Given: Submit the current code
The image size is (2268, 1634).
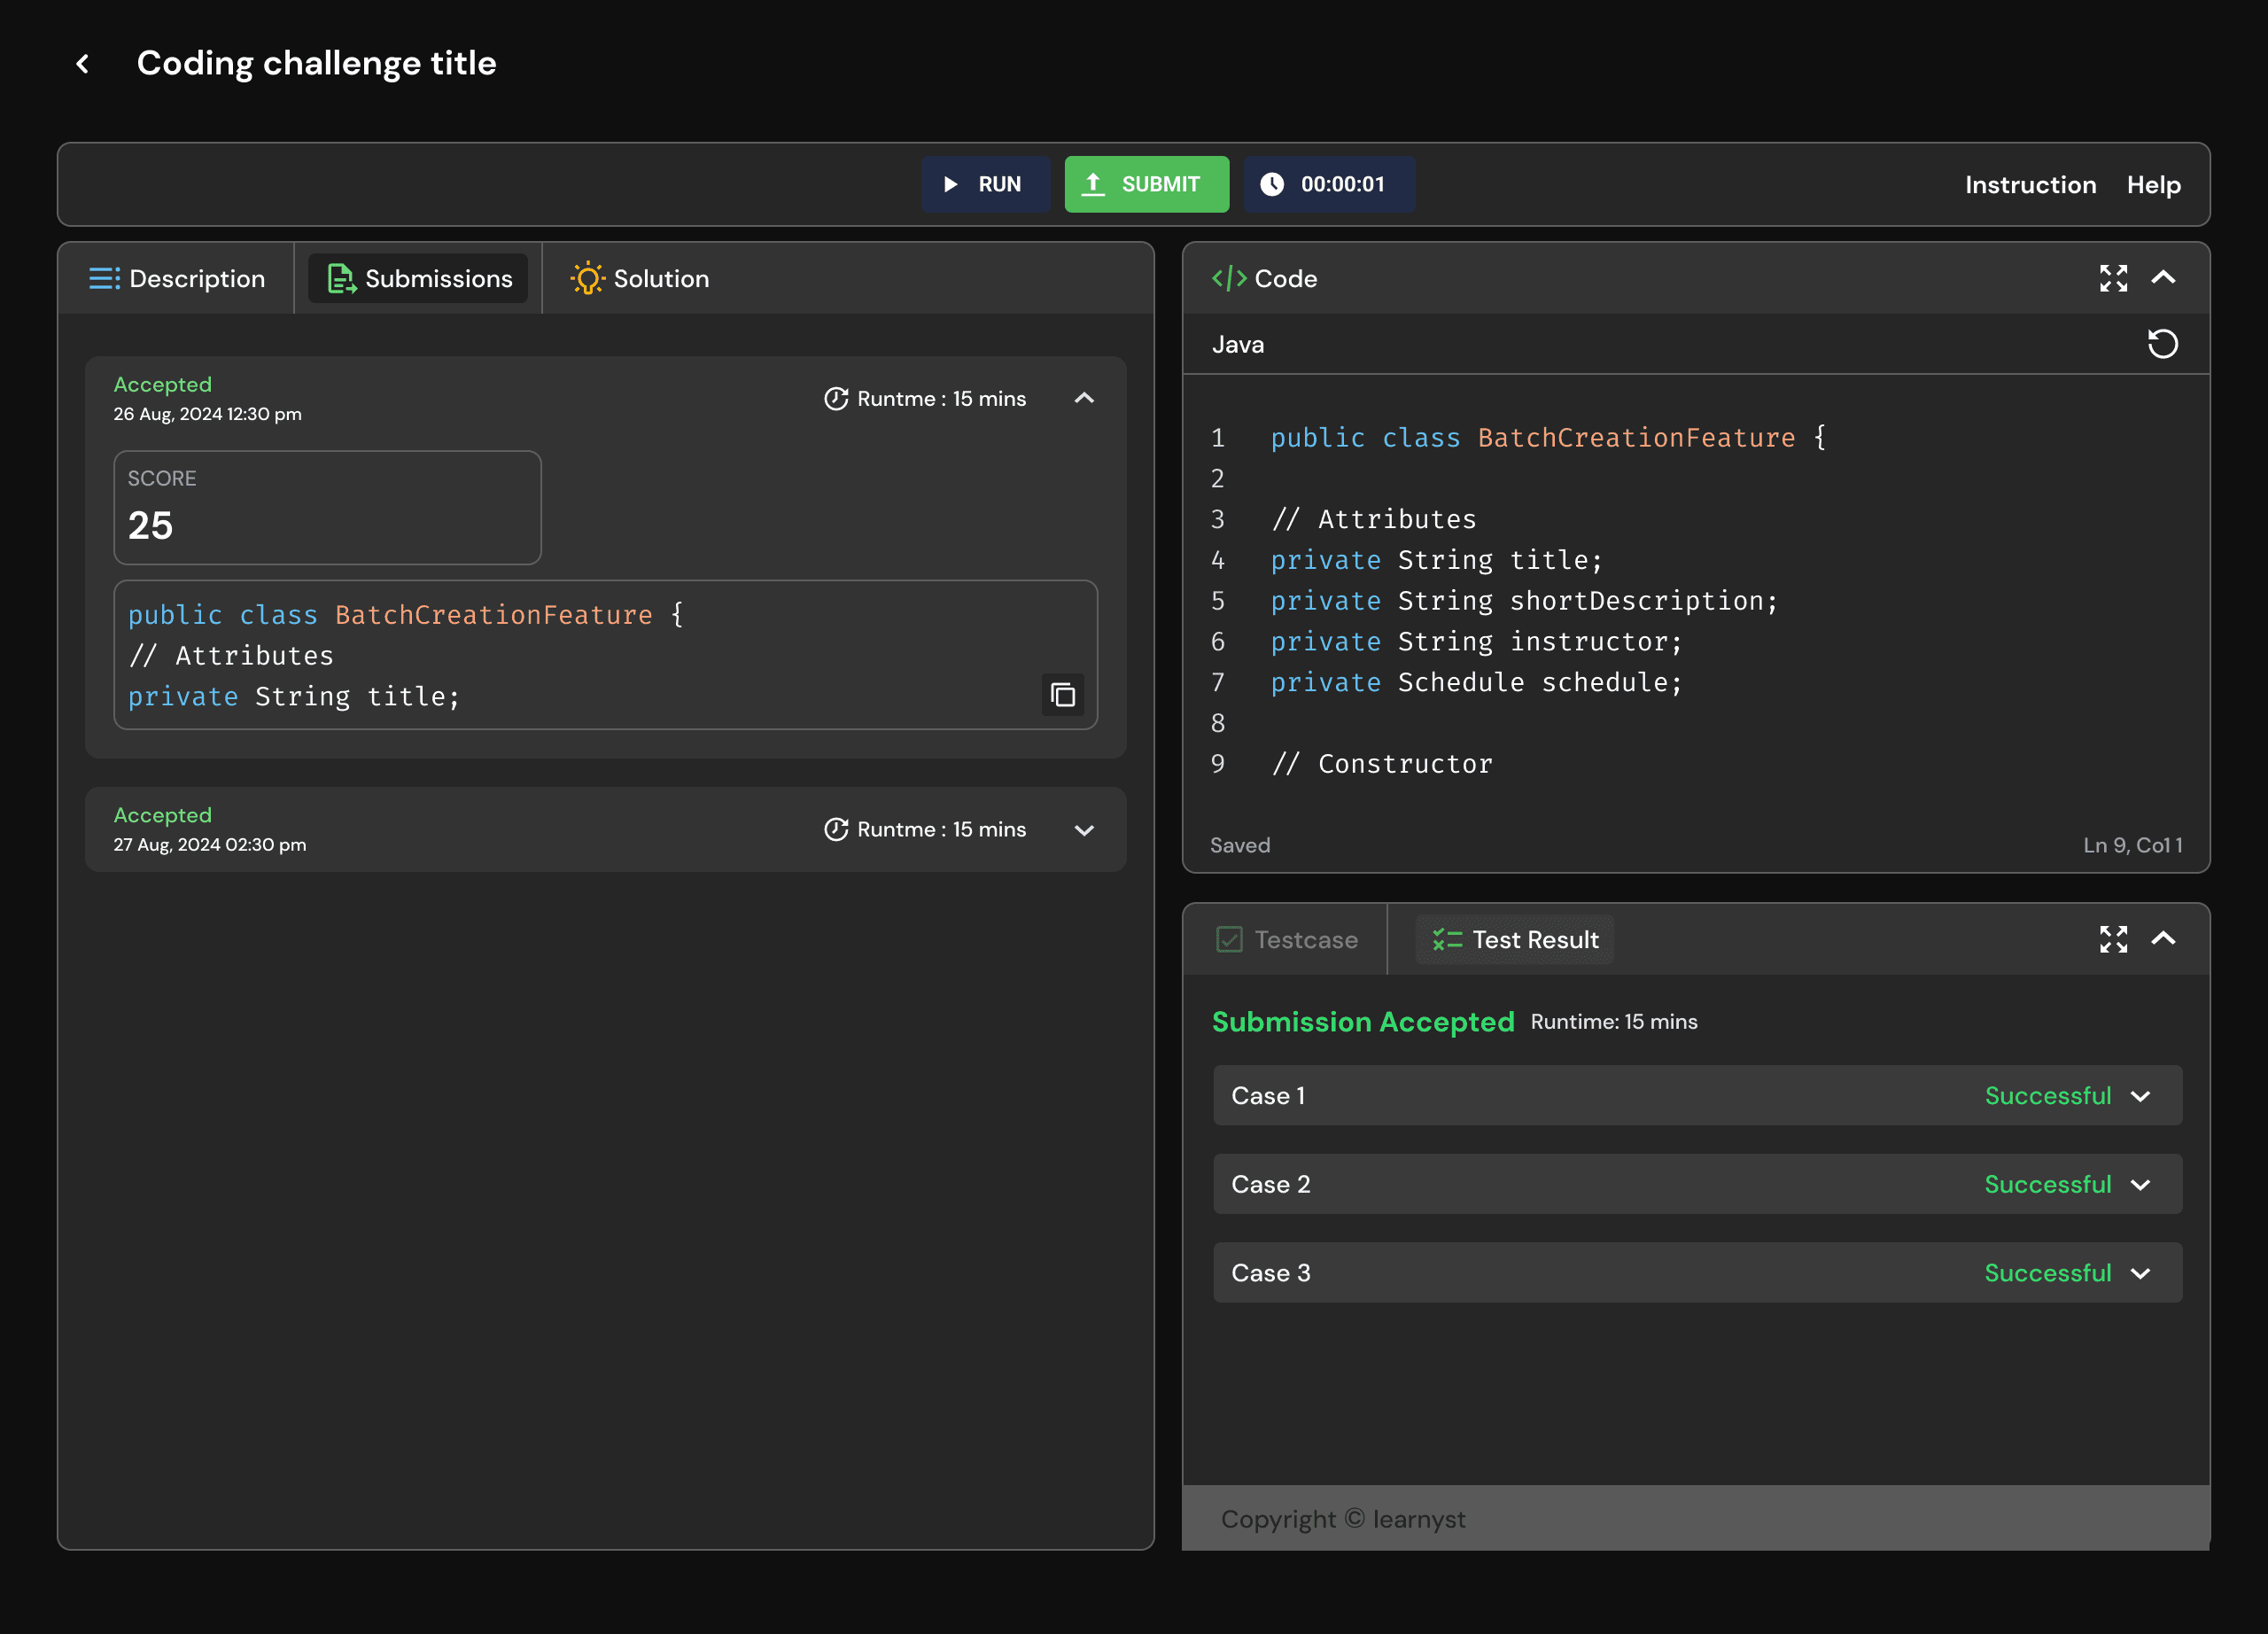Looking at the screenshot, I should 1146,184.
